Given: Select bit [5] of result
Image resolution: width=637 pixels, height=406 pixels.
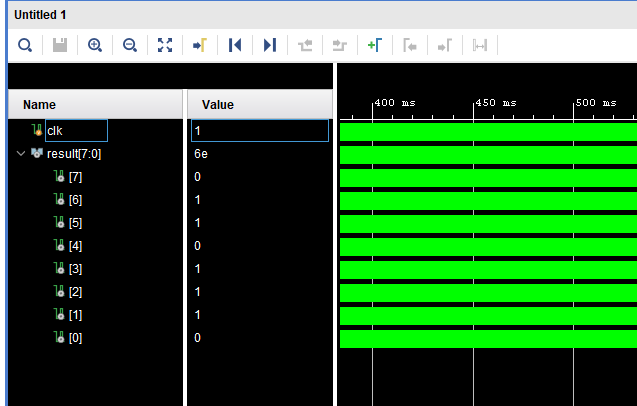Looking at the screenshot, I should click(75, 223).
